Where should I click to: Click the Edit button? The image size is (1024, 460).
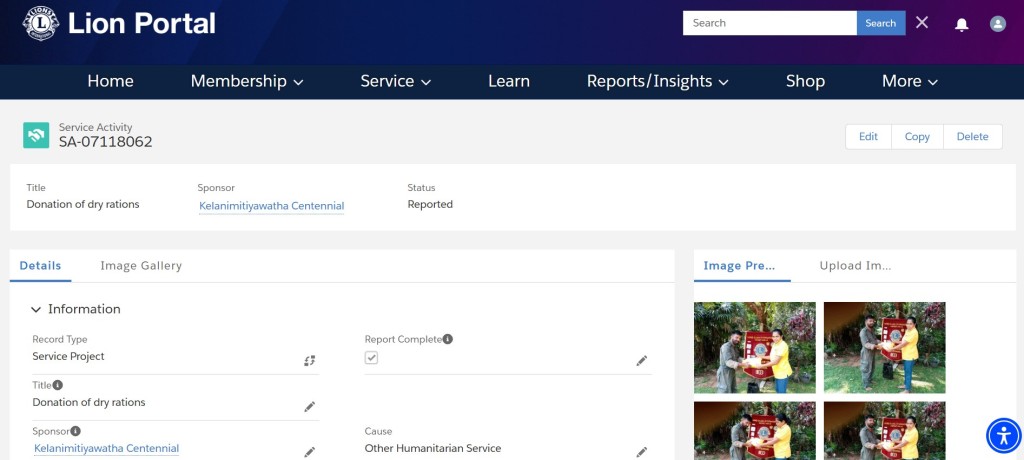click(868, 137)
